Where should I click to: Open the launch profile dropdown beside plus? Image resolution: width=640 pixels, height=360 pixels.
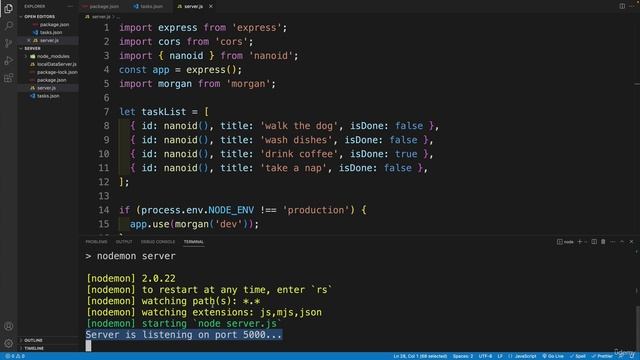click(x=586, y=242)
